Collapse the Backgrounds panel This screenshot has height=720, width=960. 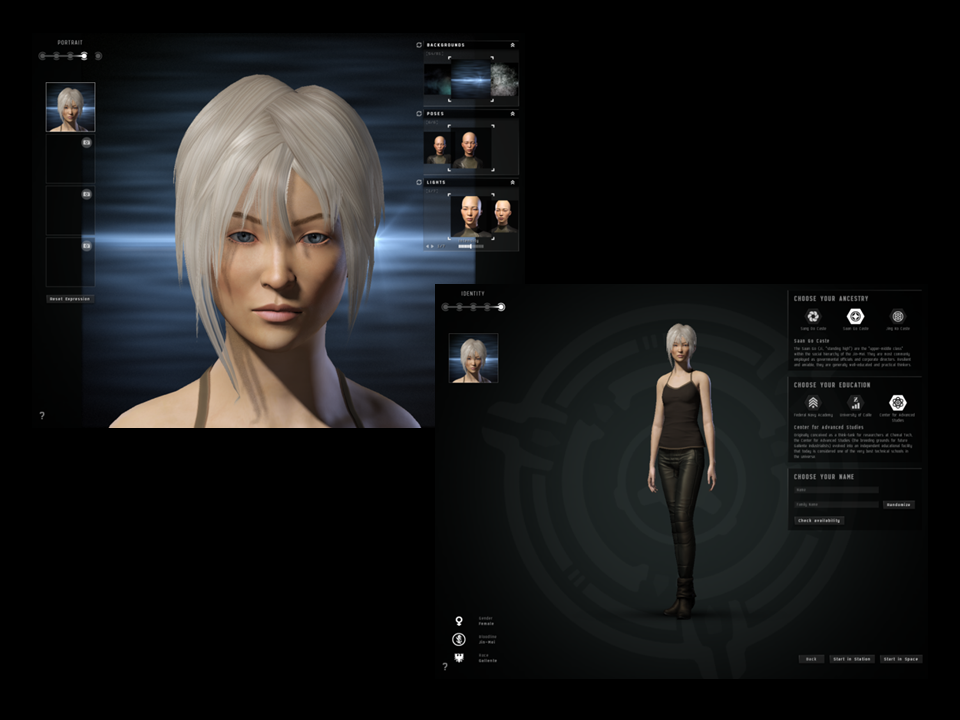(512, 45)
